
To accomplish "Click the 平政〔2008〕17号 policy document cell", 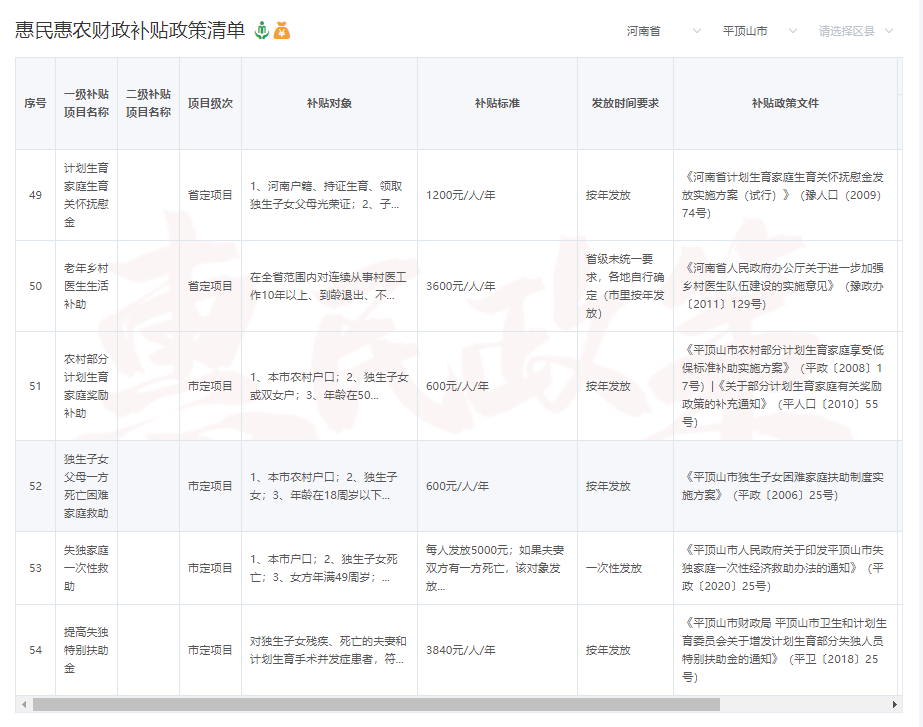I will (783, 386).
